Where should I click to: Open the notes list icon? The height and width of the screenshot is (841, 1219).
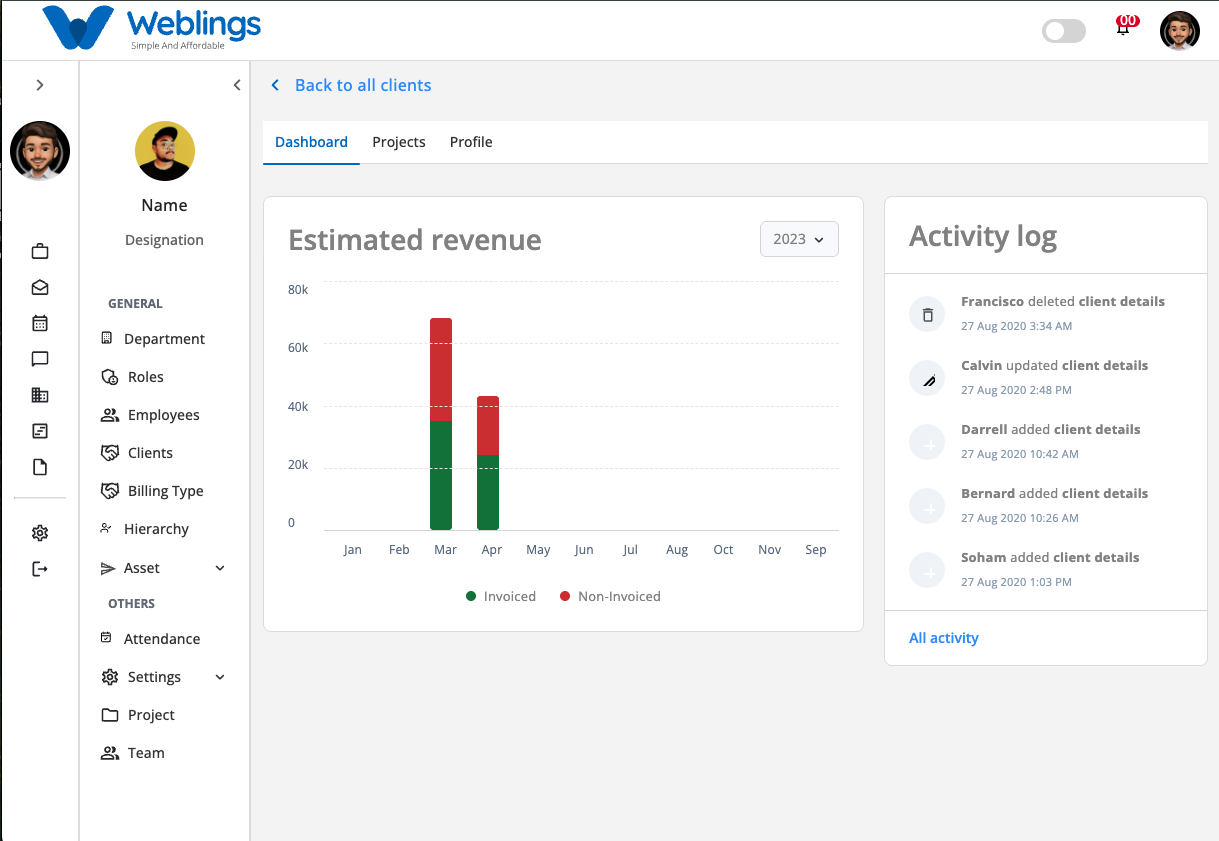[40, 431]
